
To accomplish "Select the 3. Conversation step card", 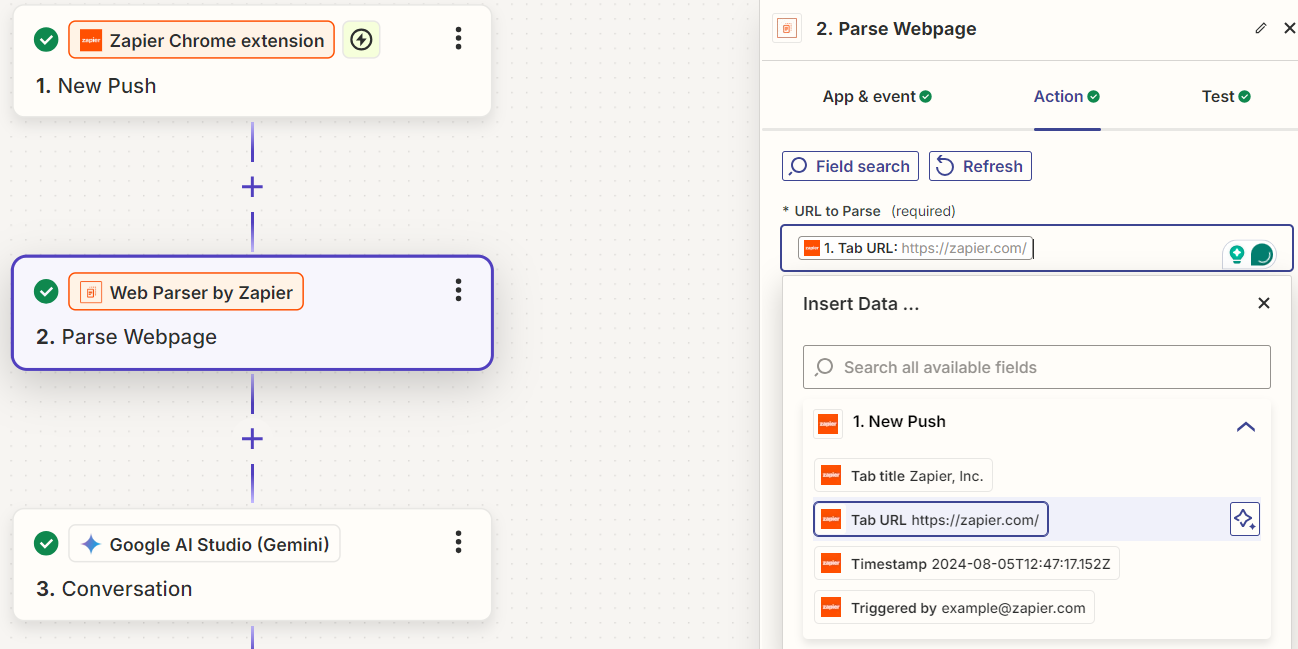I will pyautogui.click(x=252, y=565).
